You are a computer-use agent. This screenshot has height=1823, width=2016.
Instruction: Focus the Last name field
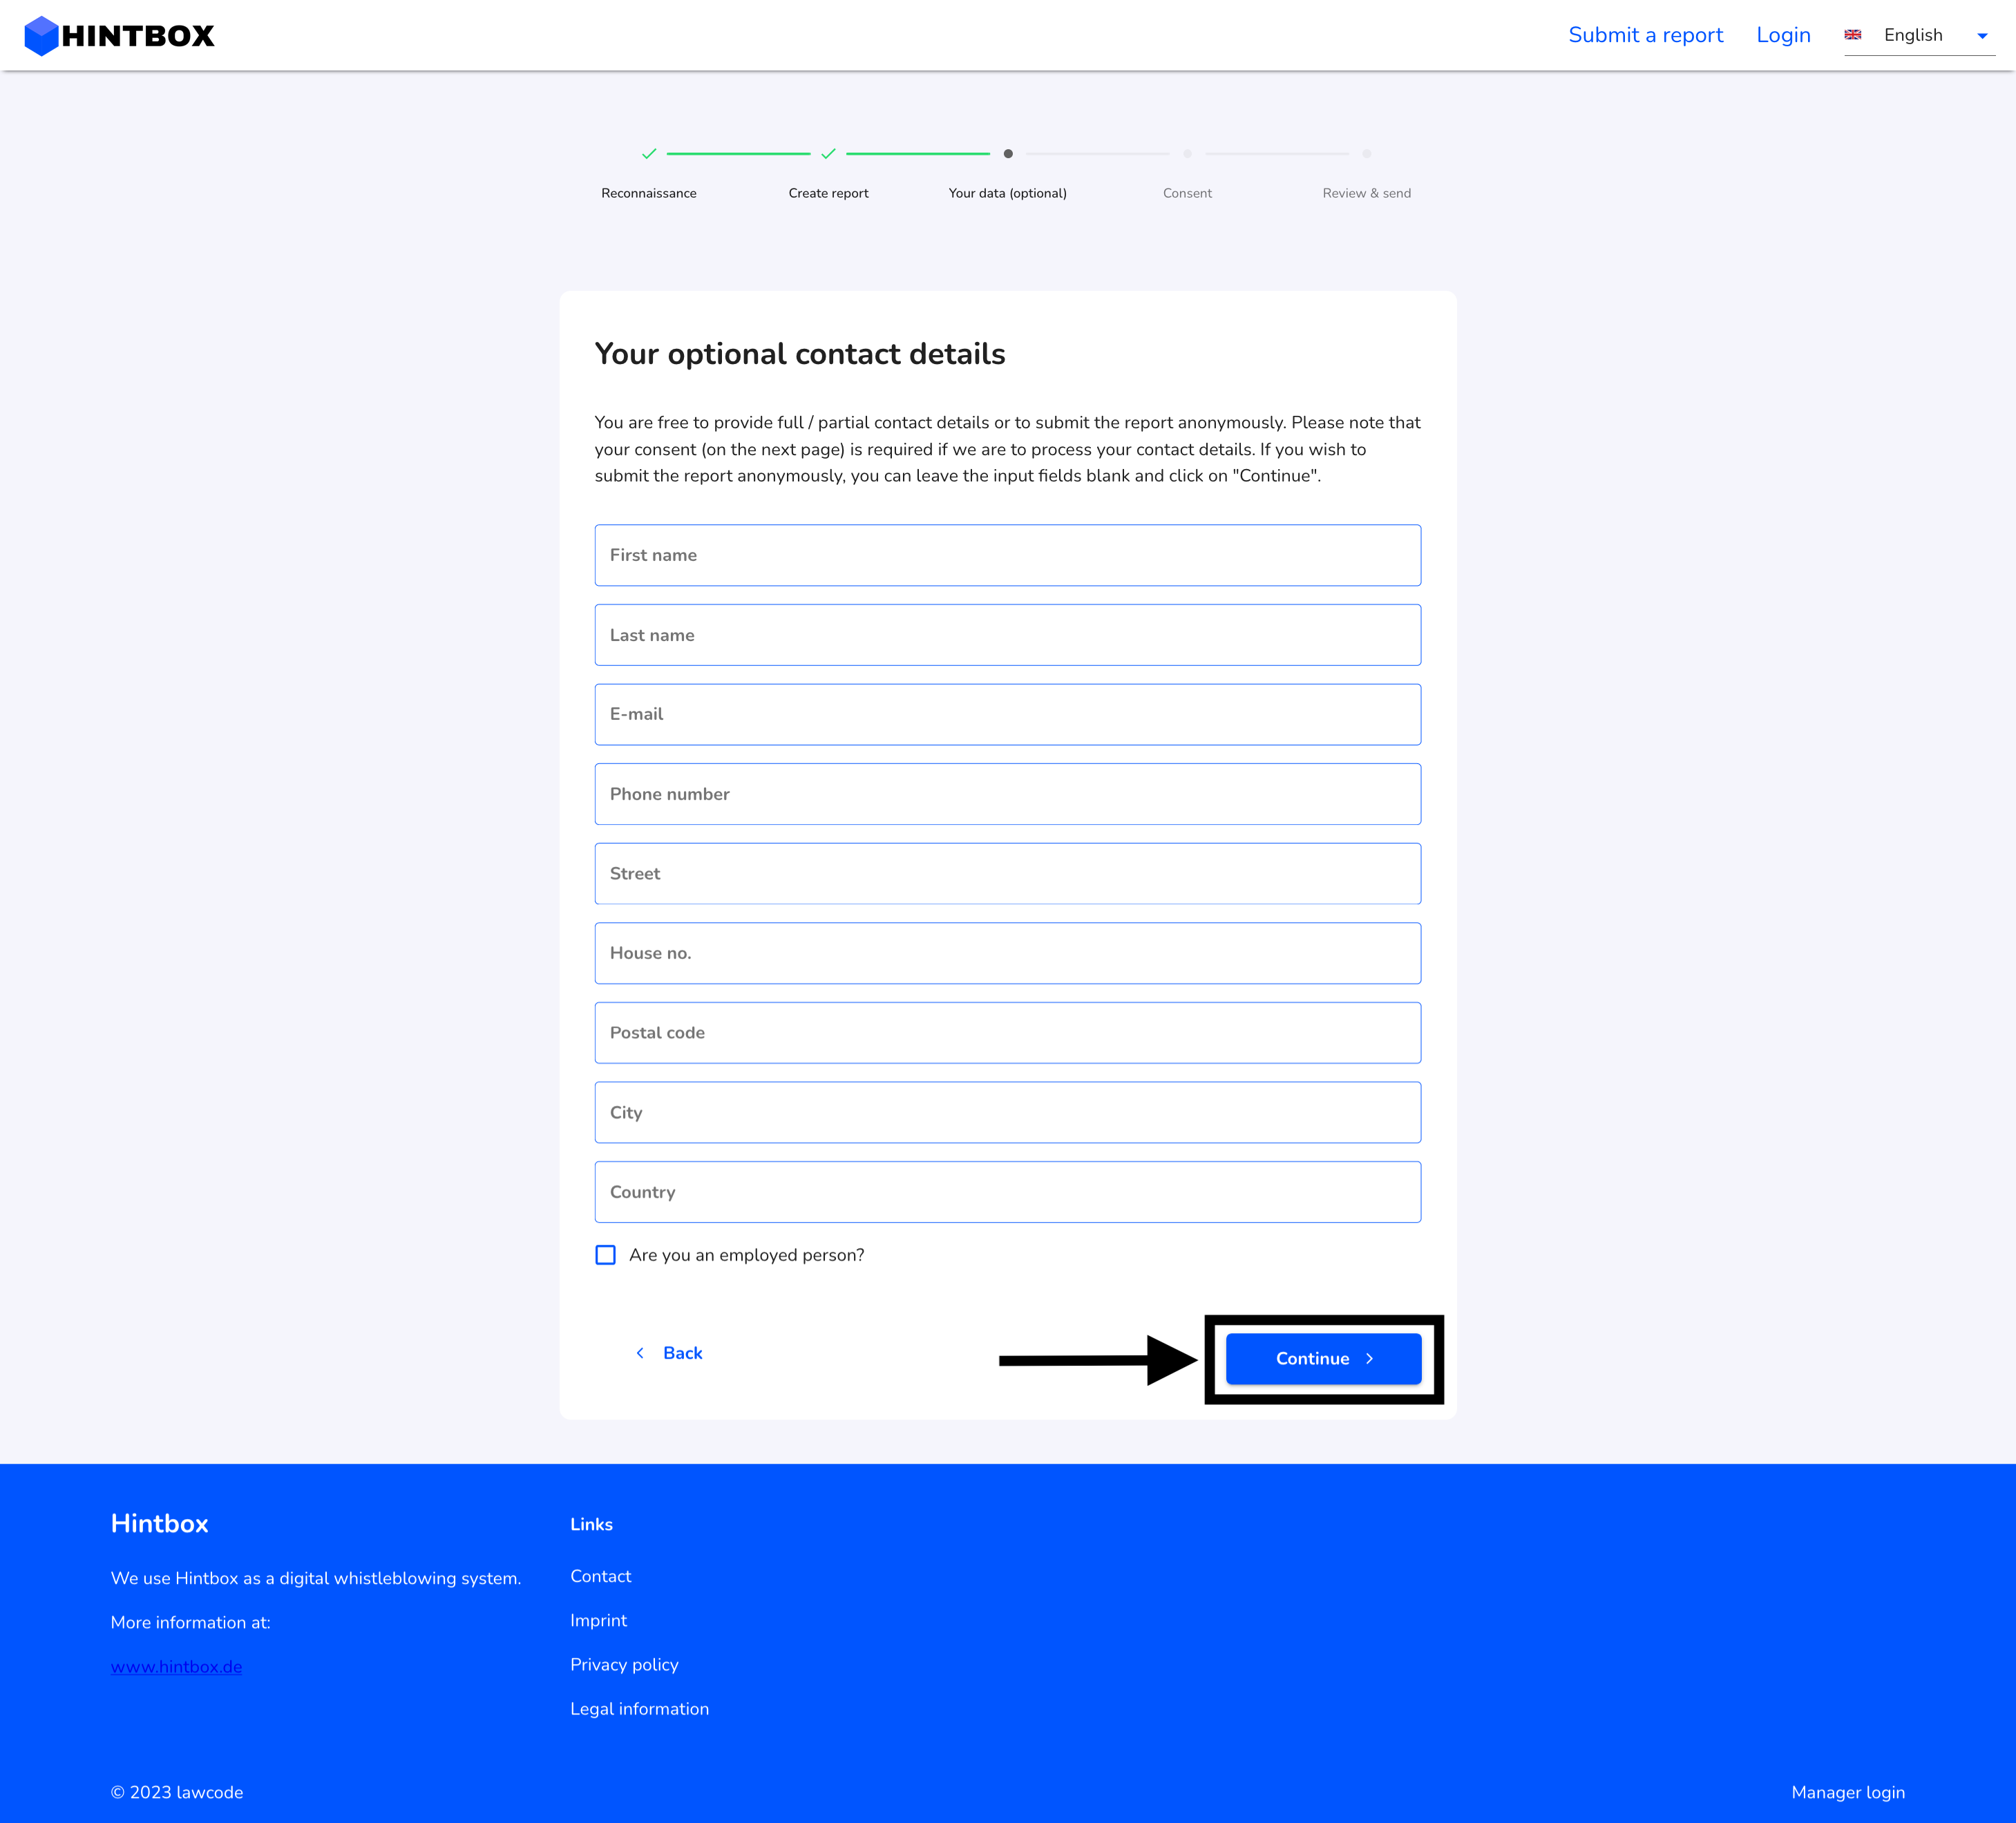tap(1008, 635)
